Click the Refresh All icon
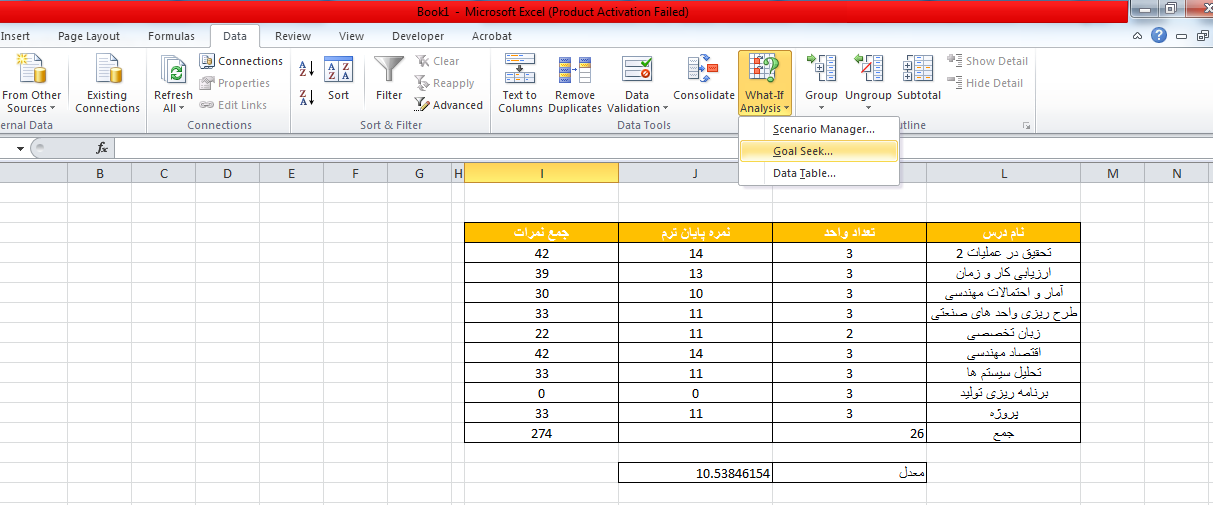The image size is (1213, 505). (x=174, y=70)
